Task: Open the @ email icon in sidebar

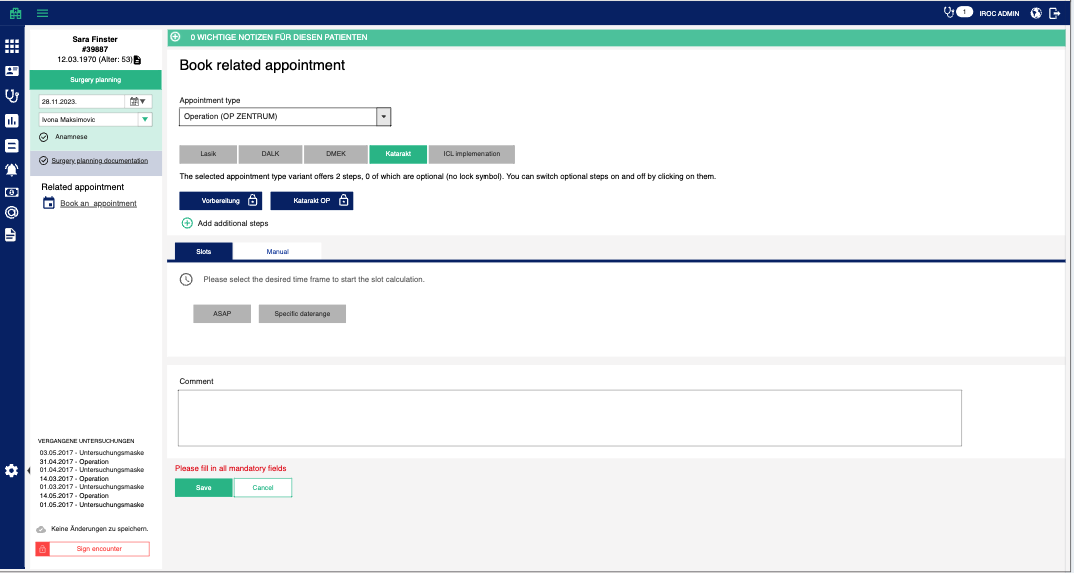Action: point(12,212)
